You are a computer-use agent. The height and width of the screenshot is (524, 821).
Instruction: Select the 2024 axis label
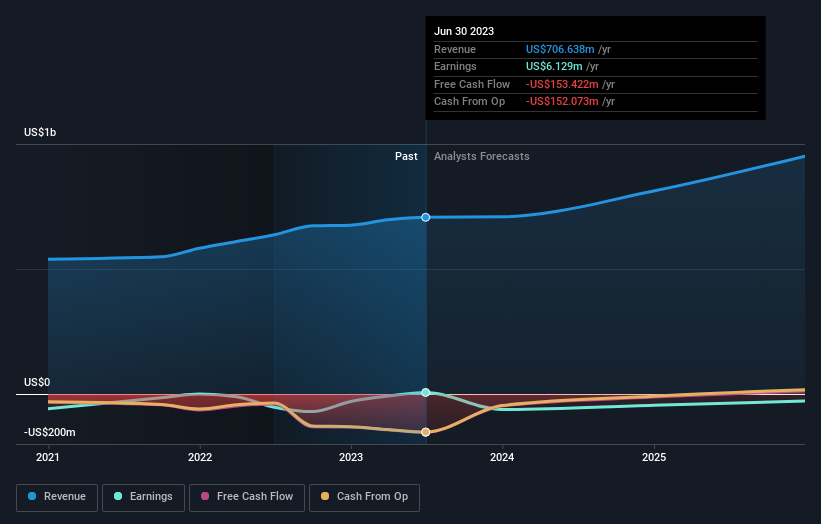[502, 458]
